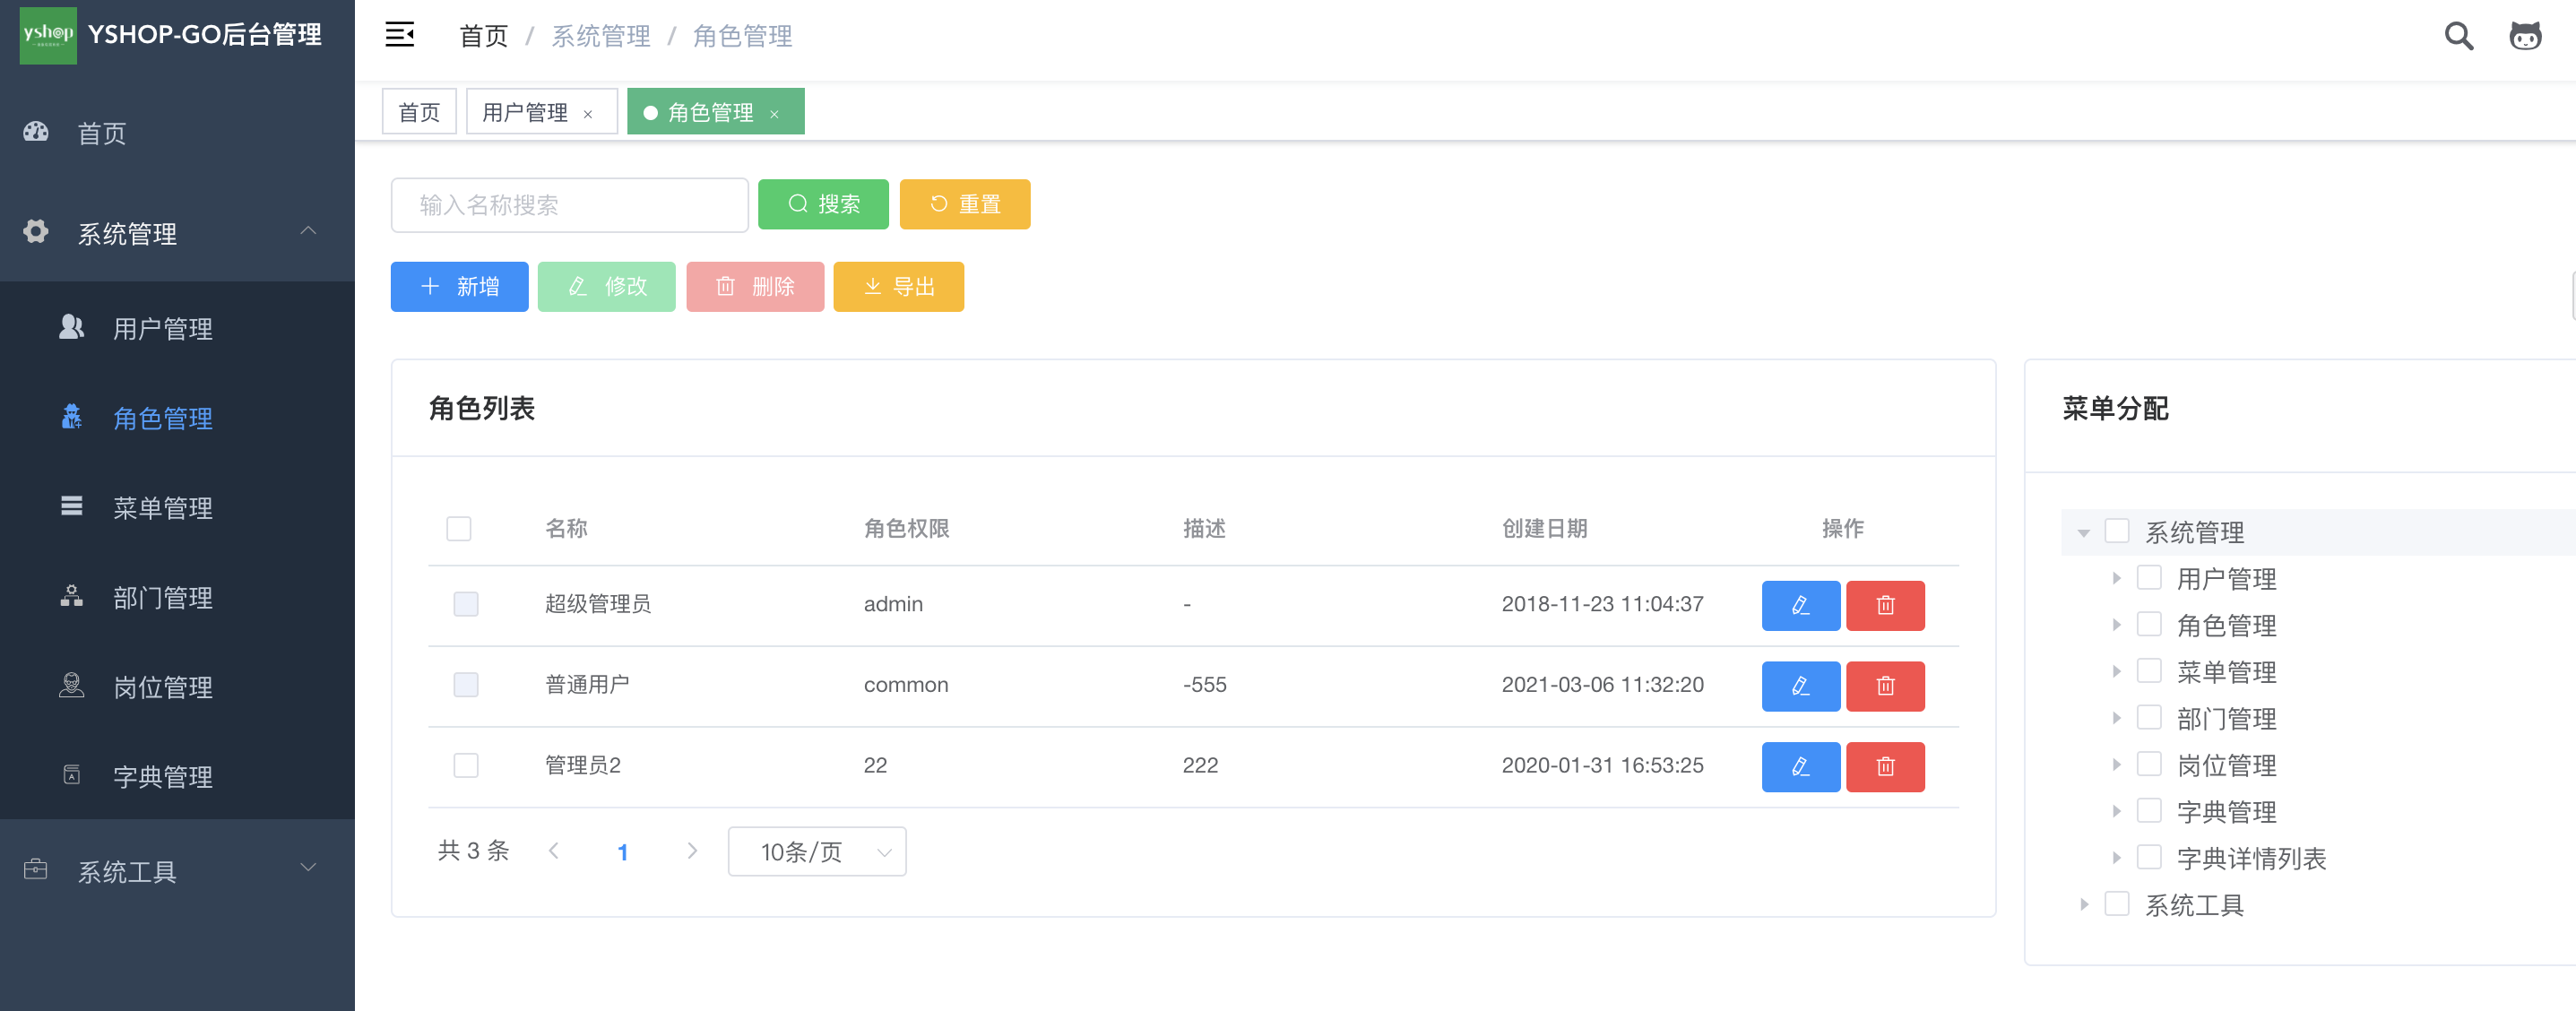Expand the 岗位管理 tree node arrow
The width and height of the screenshot is (2576, 1011).
click(2116, 765)
